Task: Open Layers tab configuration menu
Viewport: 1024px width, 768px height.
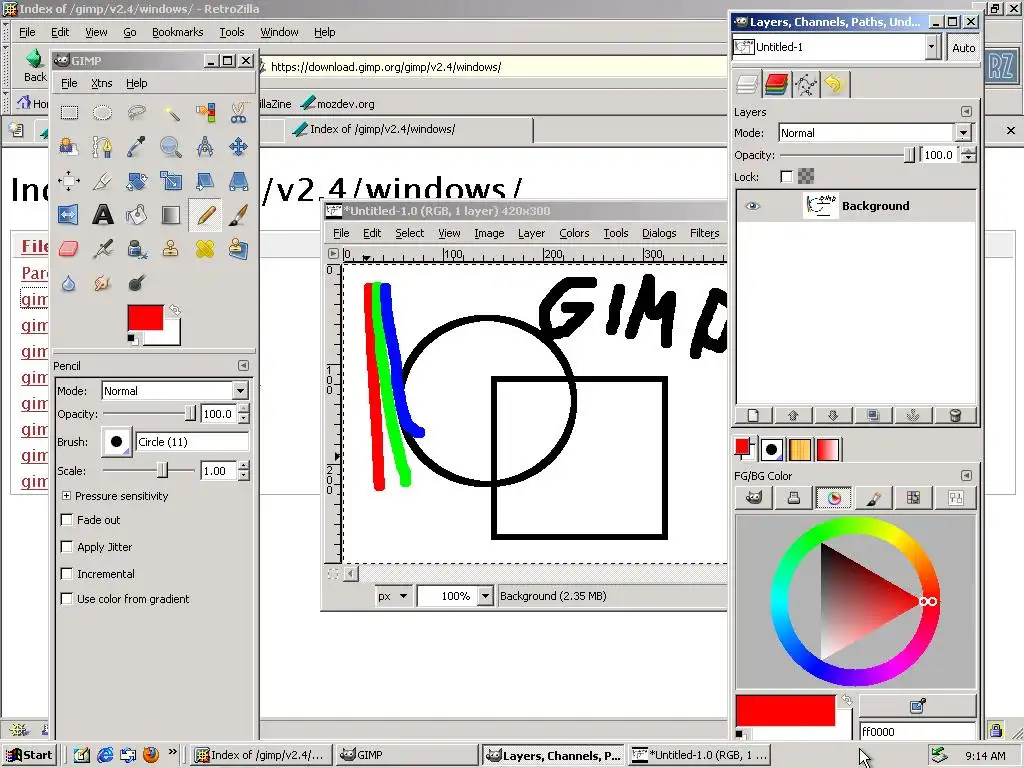Action: tap(966, 112)
